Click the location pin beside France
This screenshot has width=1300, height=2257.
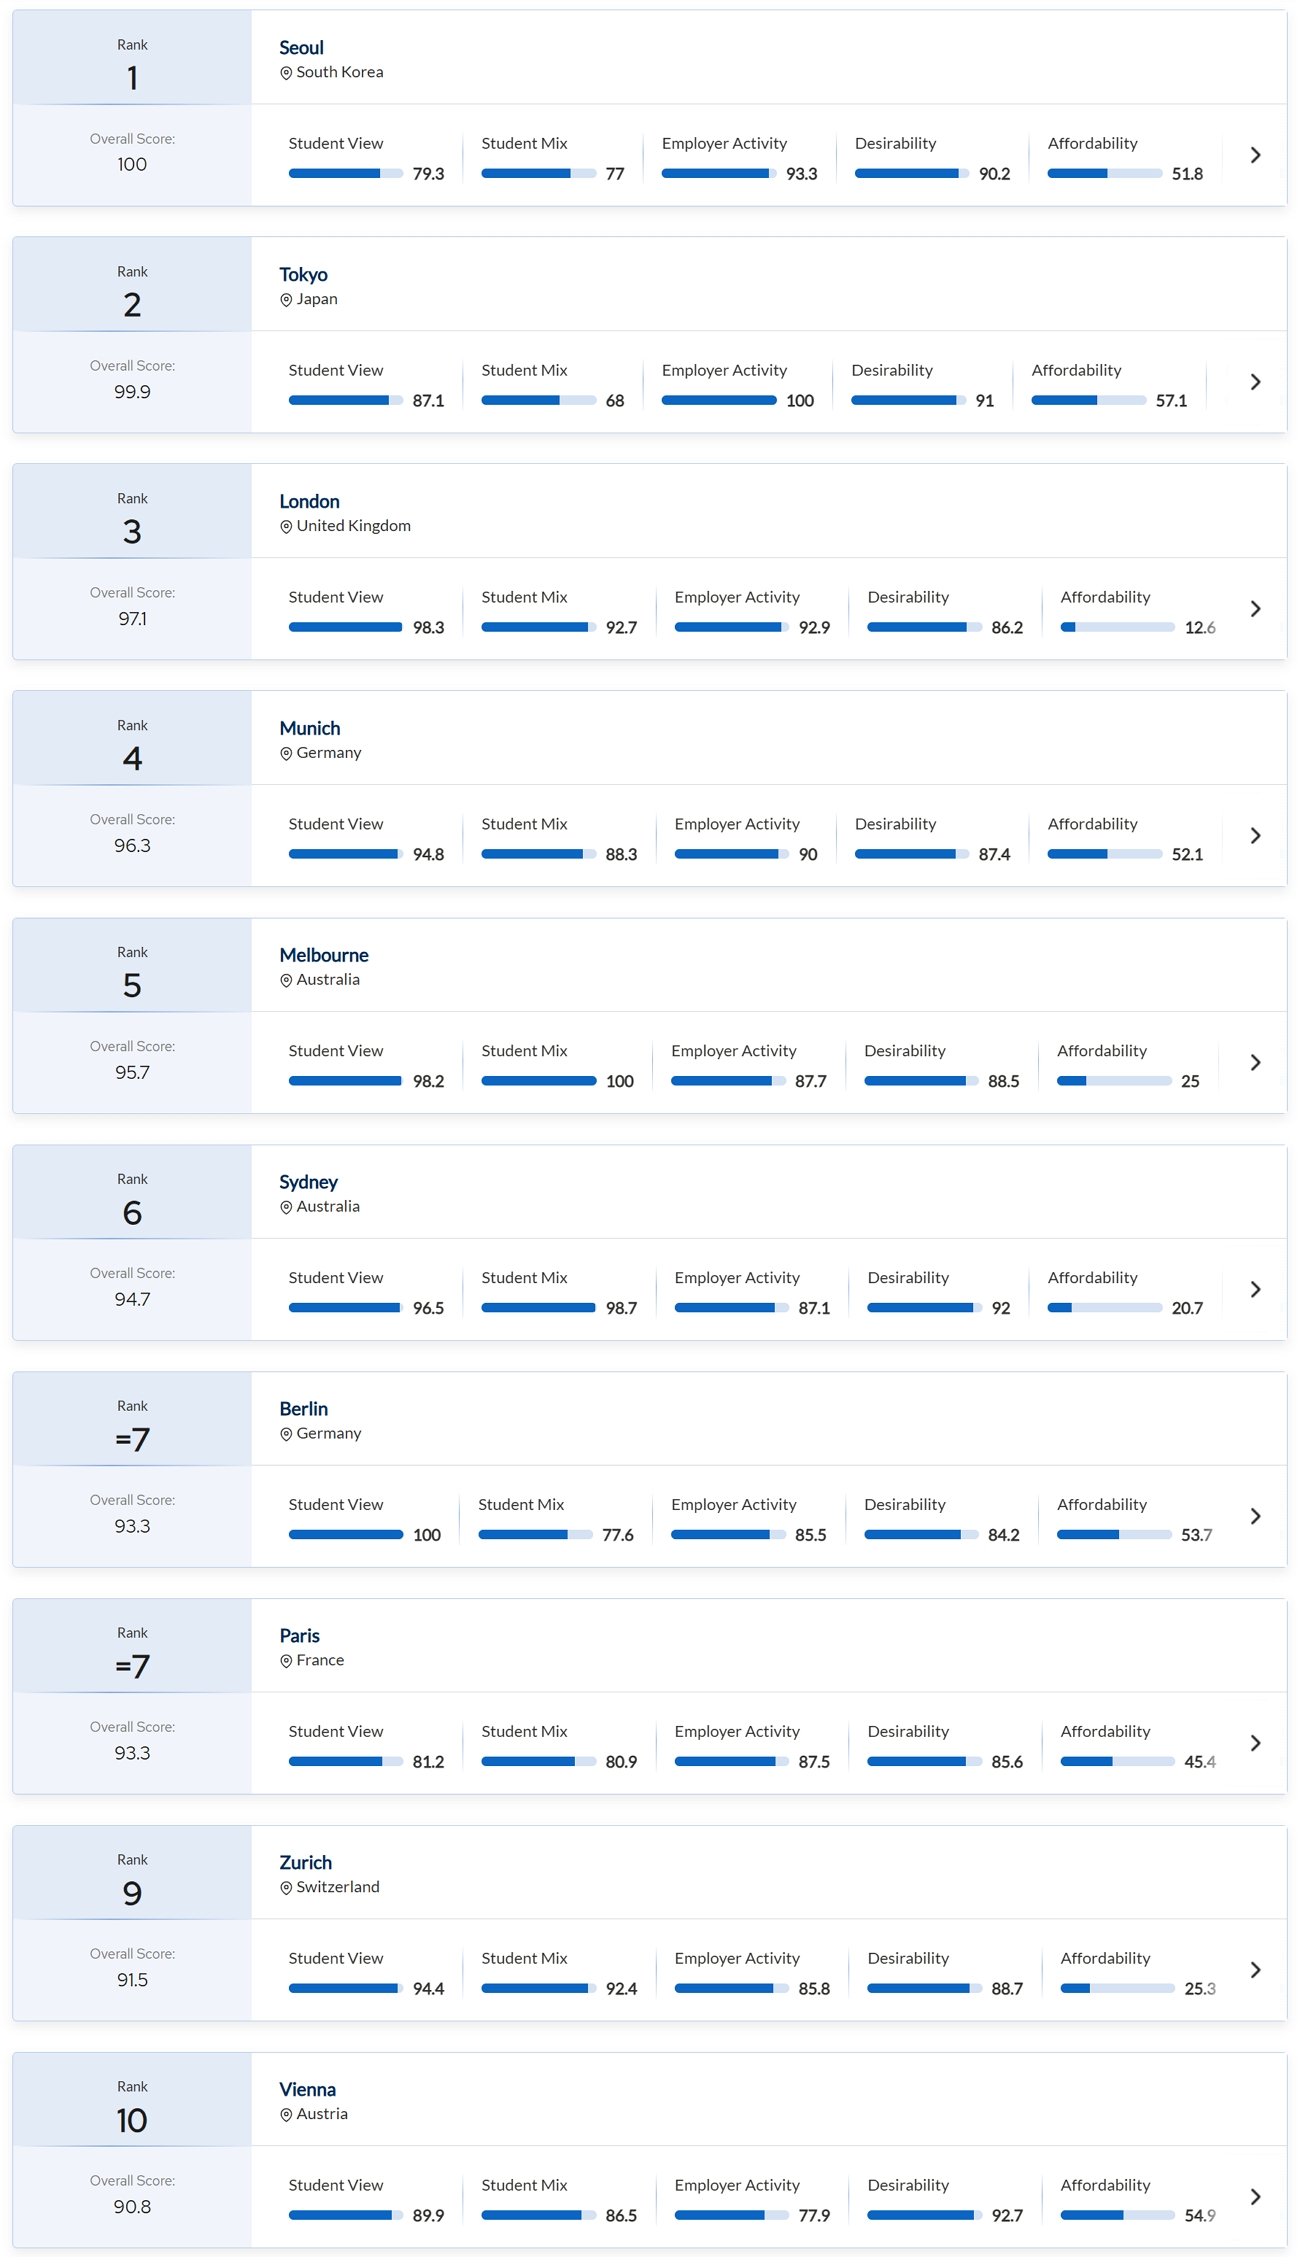pyautogui.click(x=286, y=1661)
